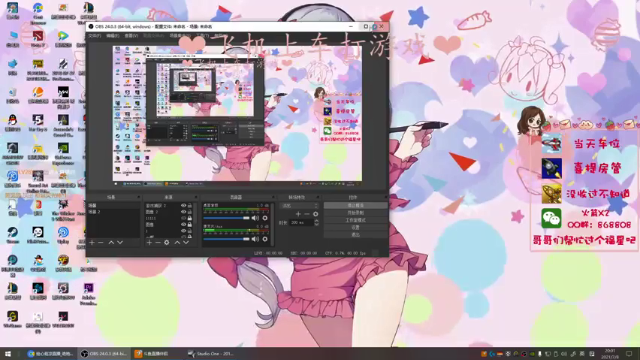This screenshot has width=640, height=360.
Task: Toggle Studio Mode button in Controls
Action: [x=356, y=220]
